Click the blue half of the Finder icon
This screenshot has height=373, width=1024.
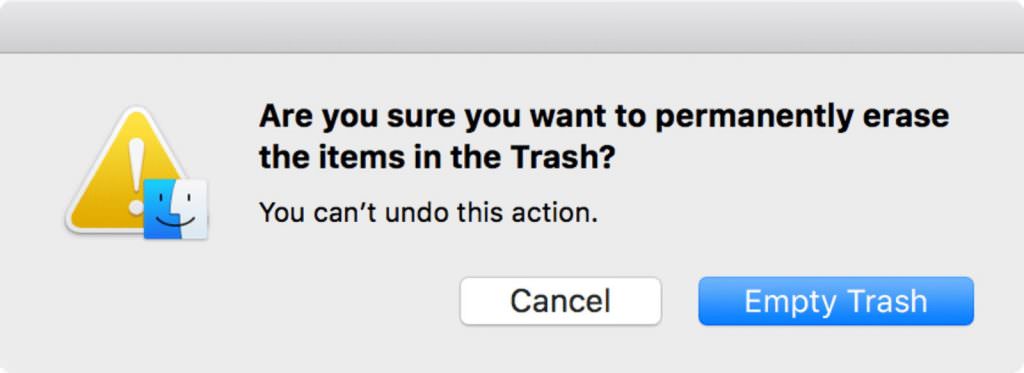[160, 209]
